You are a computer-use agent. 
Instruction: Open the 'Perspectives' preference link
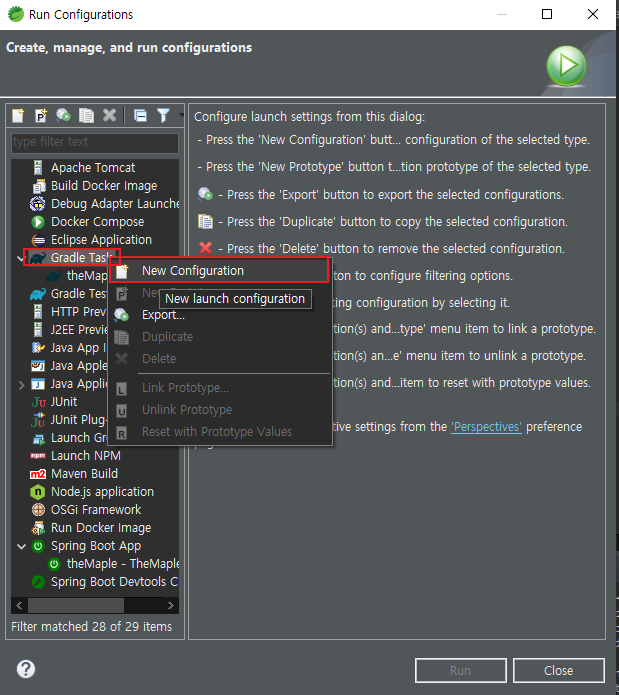pyautogui.click(x=486, y=427)
